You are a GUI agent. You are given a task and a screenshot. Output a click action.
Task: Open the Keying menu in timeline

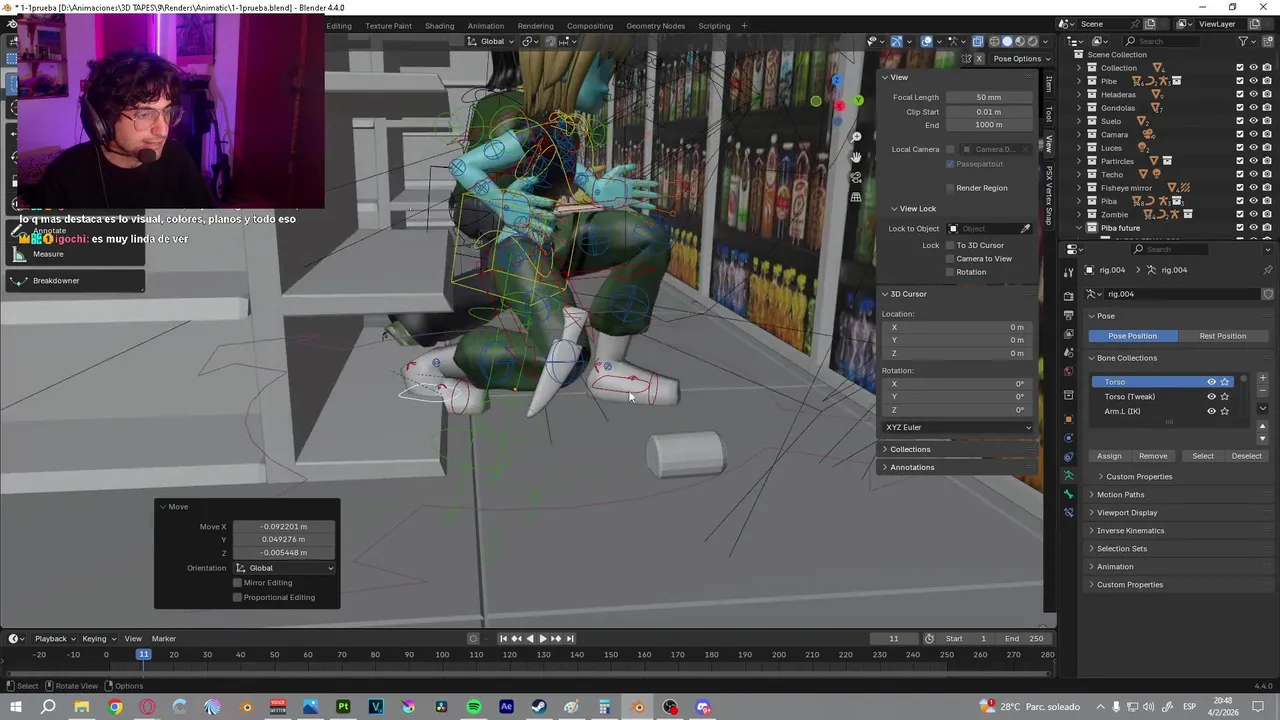(x=98, y=639)
